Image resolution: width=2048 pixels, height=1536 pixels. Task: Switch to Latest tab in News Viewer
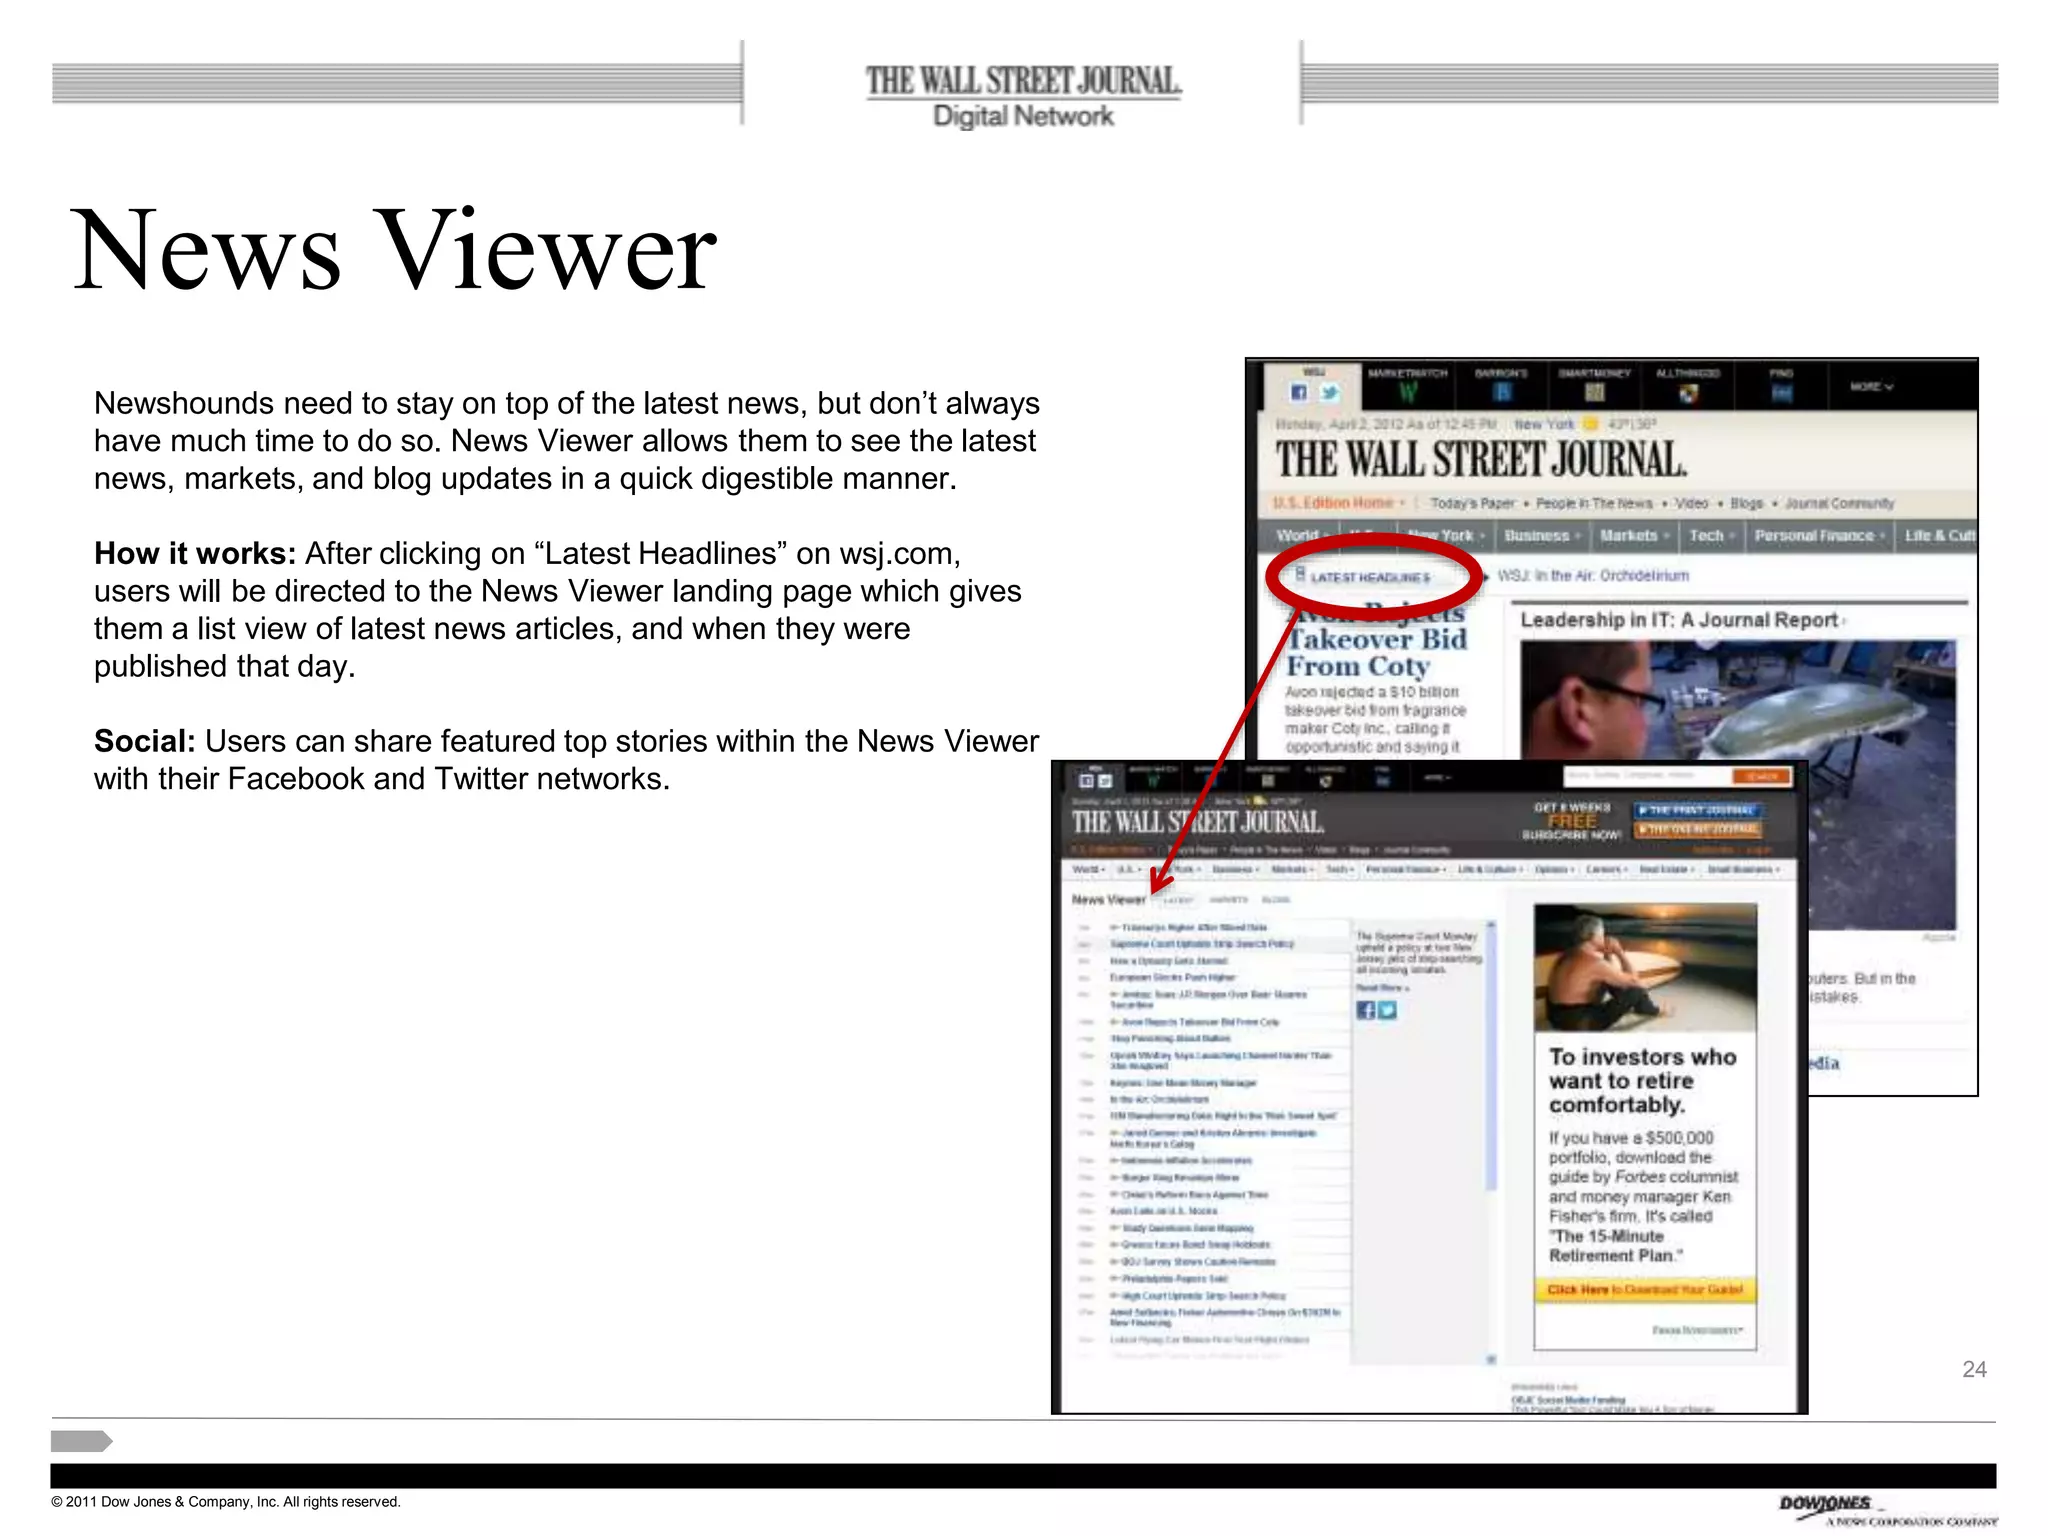click(1178, 900)
